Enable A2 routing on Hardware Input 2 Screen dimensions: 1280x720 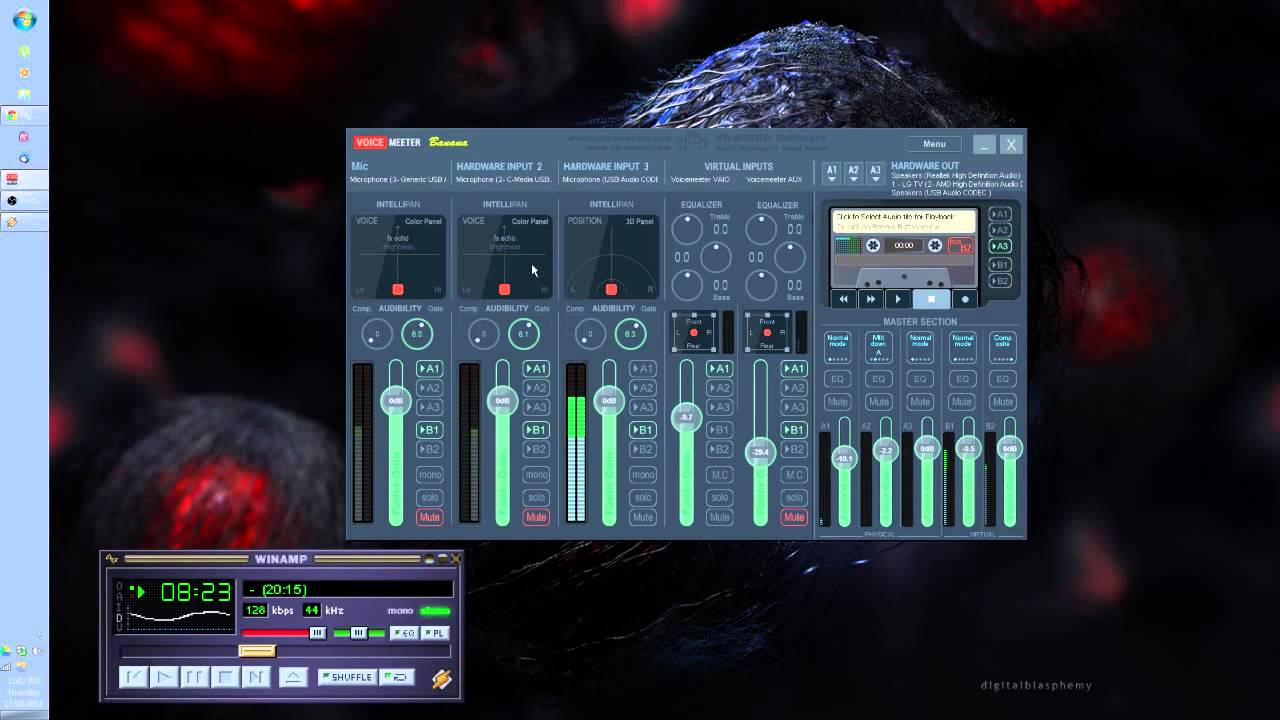click(x=536, y=388)
